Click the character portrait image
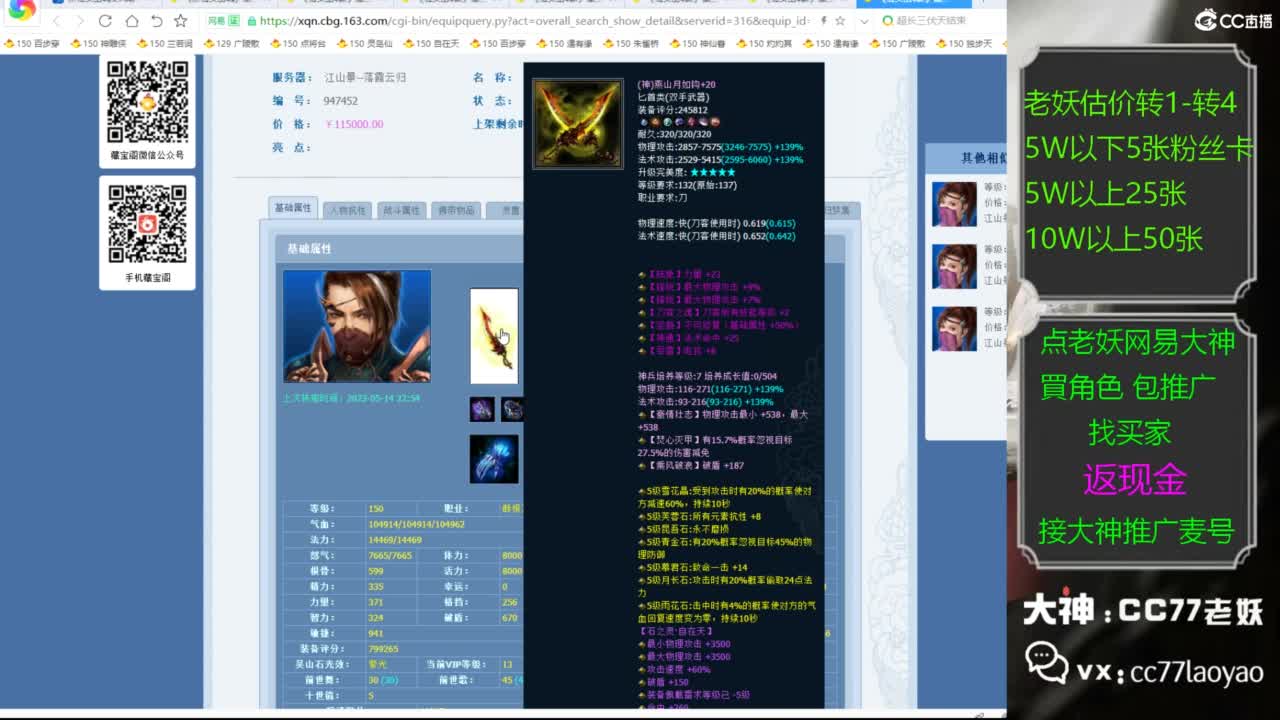Viewport: 1280px width, 720px height. click(357, 326)
